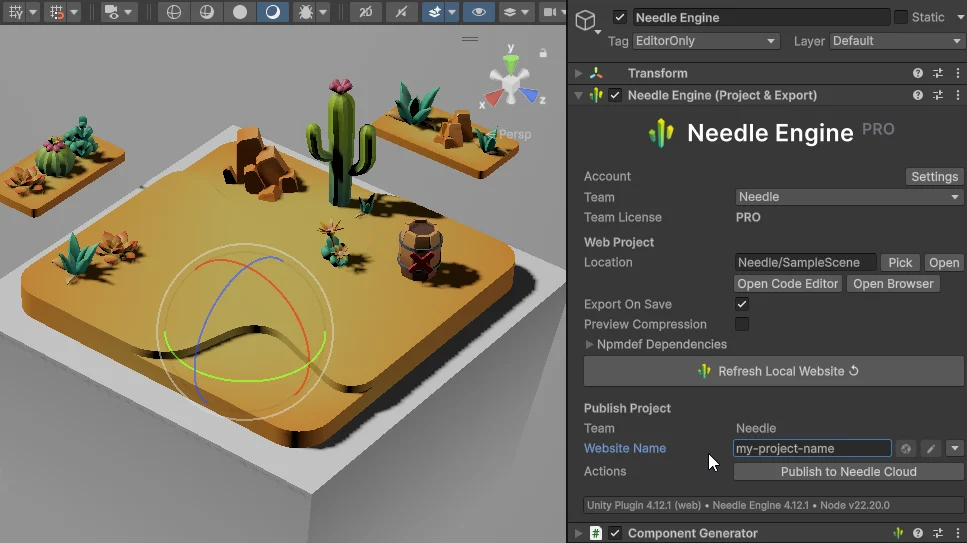Expand the Transform component
967x543 pixels.
pos(578,73)
